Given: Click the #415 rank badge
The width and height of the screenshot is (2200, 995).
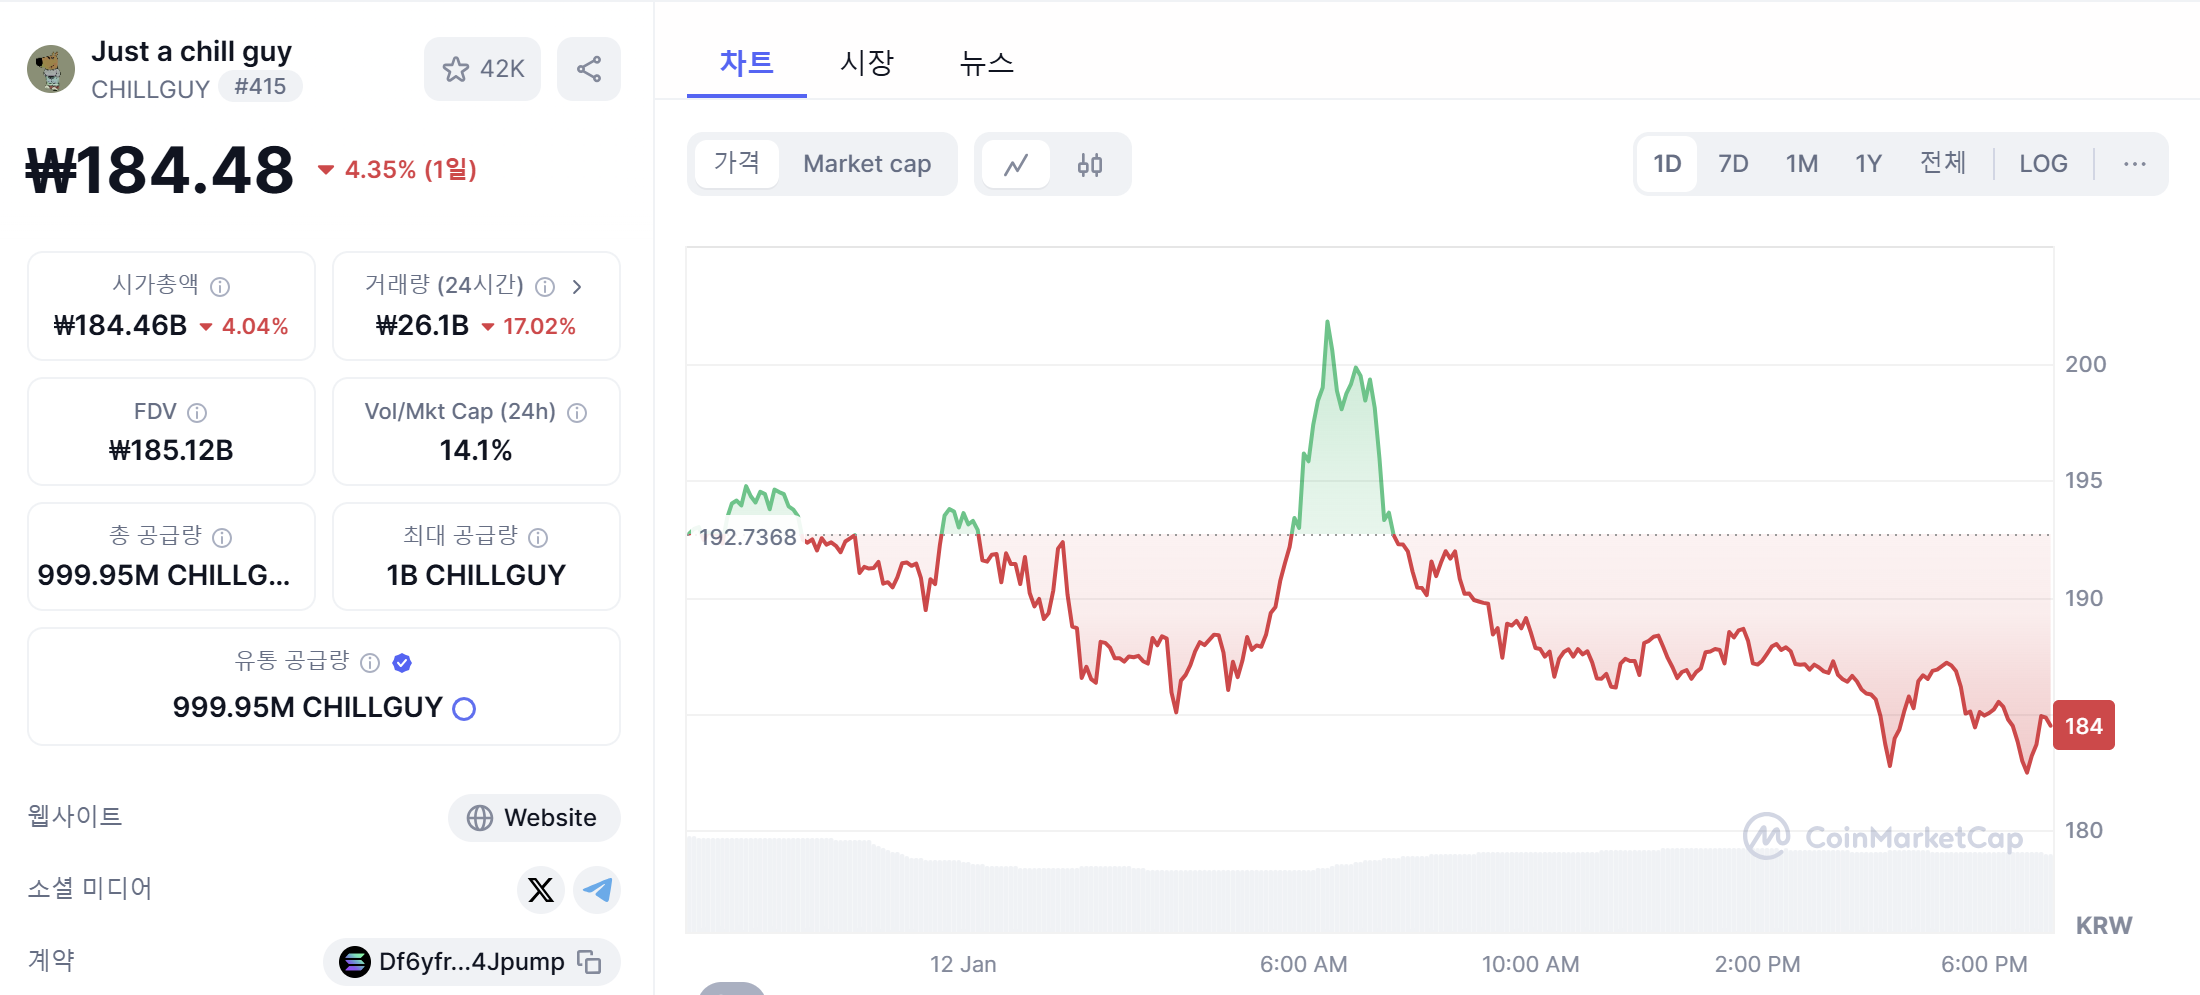Looking at the screenshot, I should coord(260,87).
